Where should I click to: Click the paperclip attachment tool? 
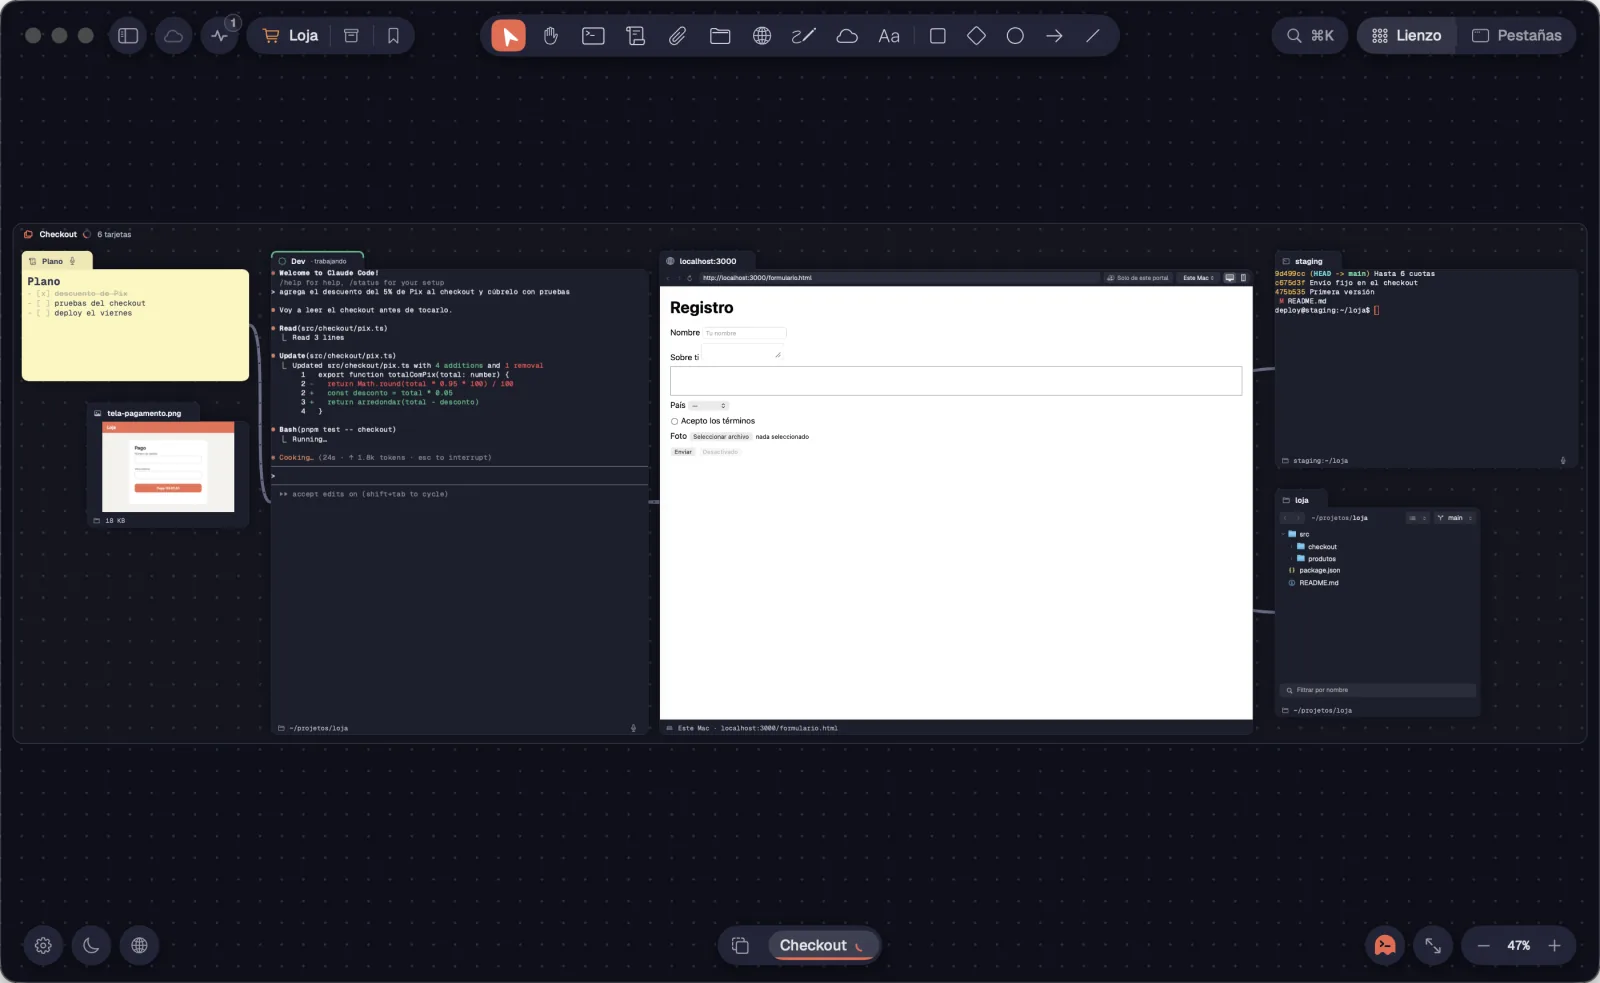pos(677,36)
